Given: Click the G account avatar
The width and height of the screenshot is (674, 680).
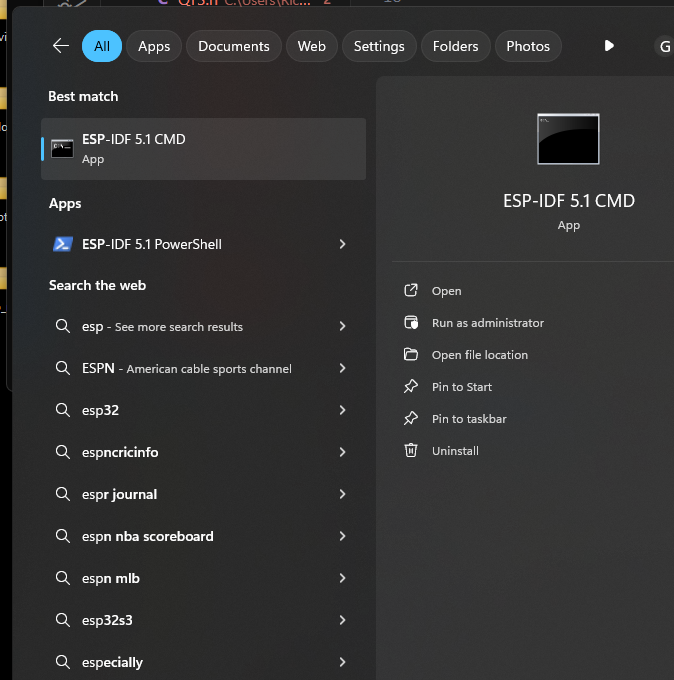Looking at the screenshot, I should [x=664, y=46].
